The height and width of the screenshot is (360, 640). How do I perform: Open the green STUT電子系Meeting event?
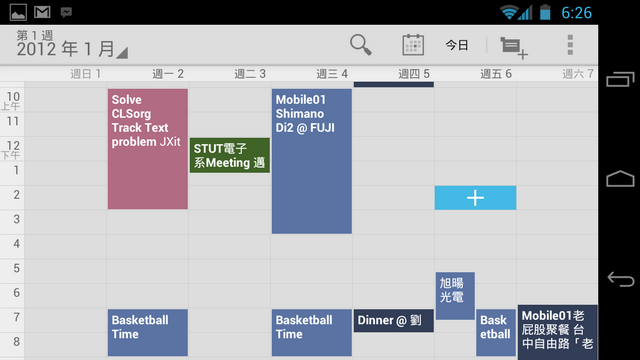[x=230, y=156]
